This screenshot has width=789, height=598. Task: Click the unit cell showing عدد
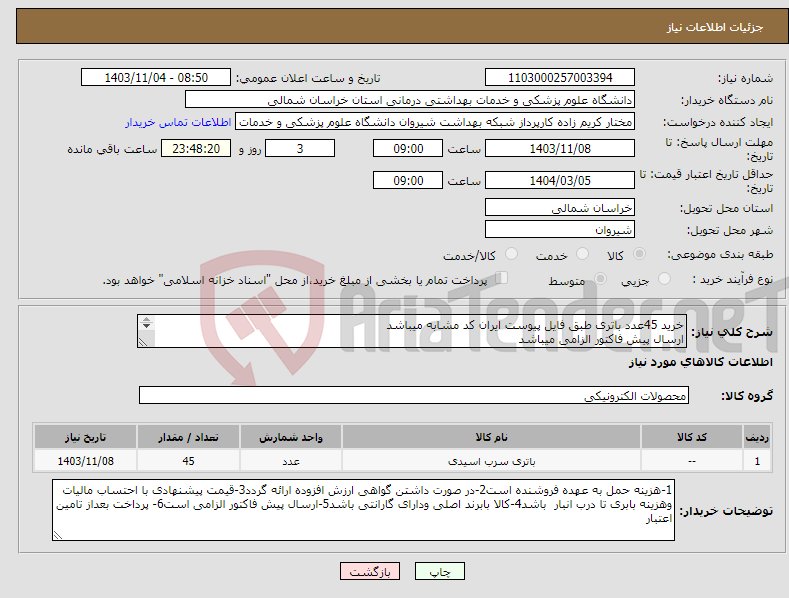point(291,461)
